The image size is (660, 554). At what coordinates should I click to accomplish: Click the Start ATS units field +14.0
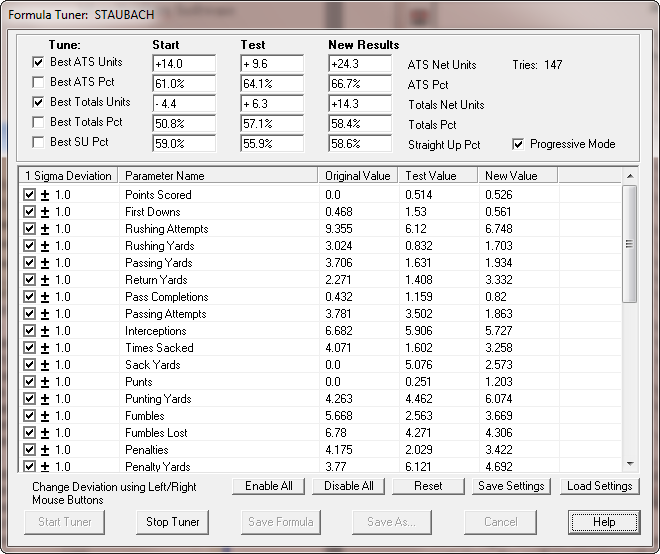pyautogui.click(x=184, y=64)
